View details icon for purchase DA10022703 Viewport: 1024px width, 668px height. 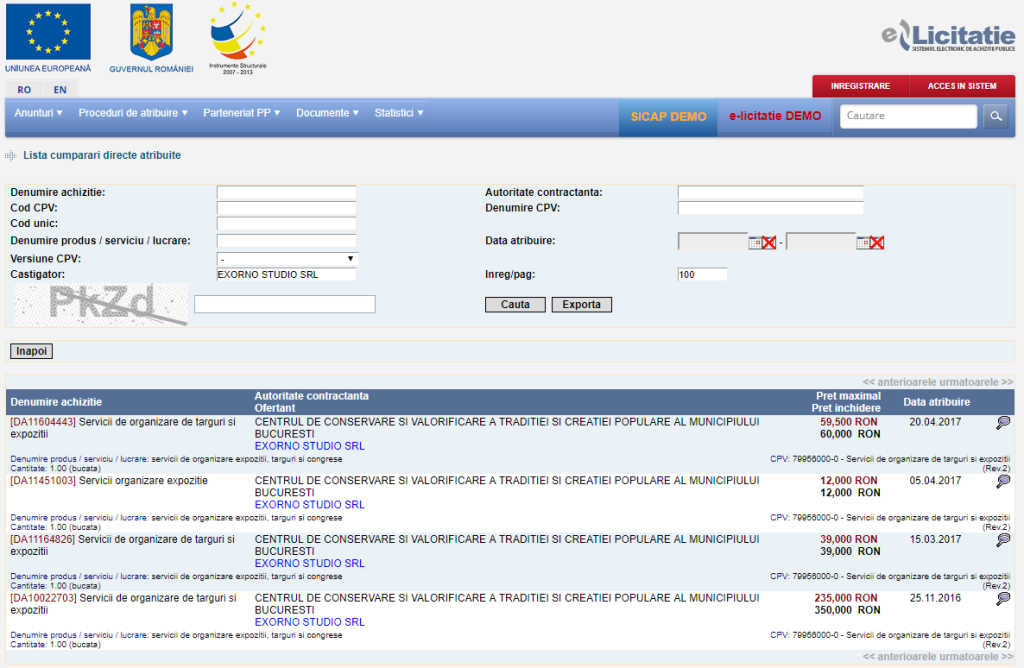coord(1003,598)
